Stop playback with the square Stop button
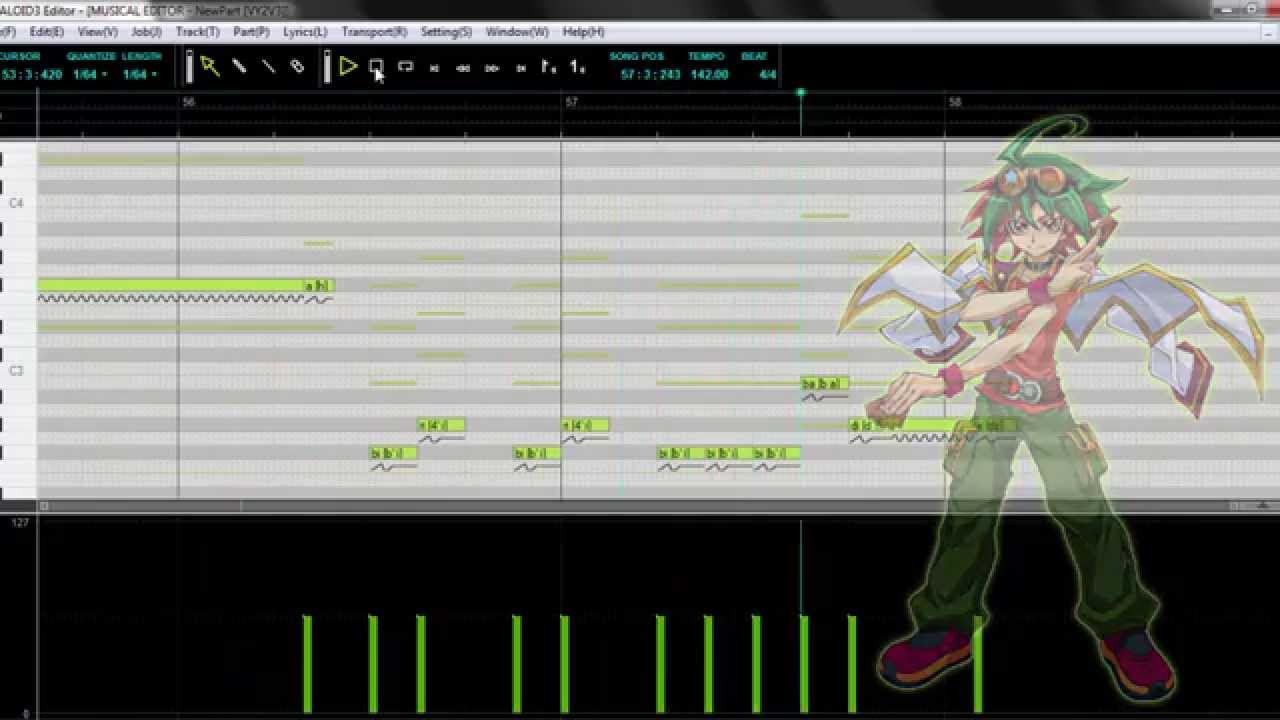Viewport: 1280px width, 720px height. [x=376, y=66]
